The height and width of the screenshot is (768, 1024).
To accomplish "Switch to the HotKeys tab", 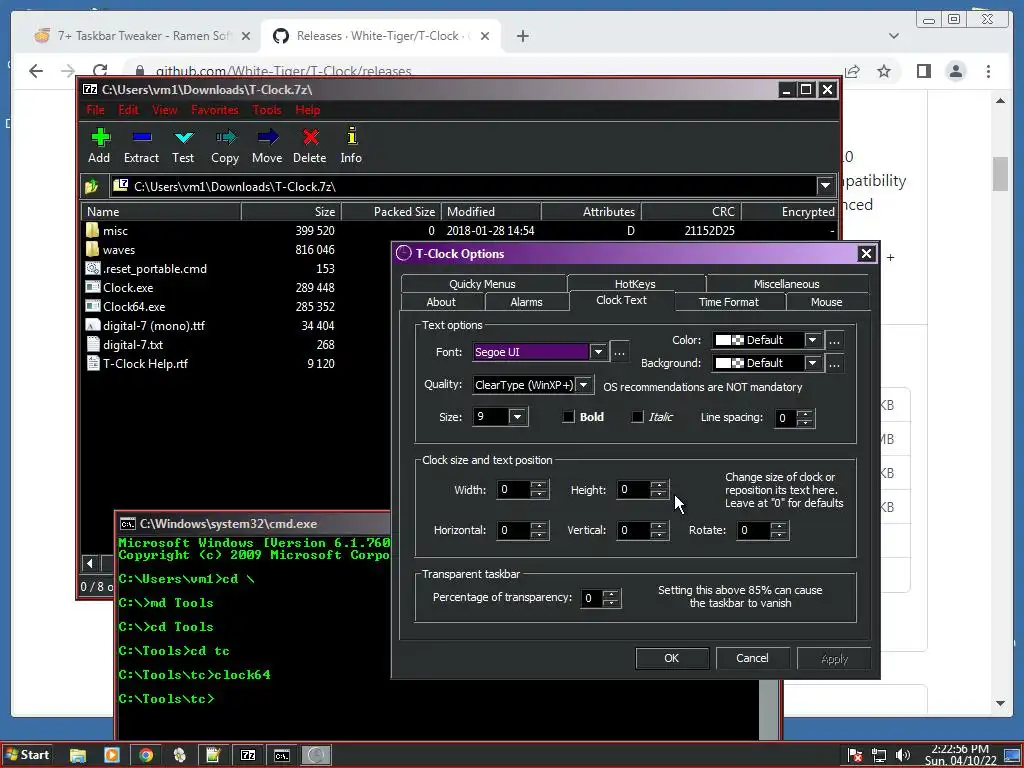I will tap(635, 283).
